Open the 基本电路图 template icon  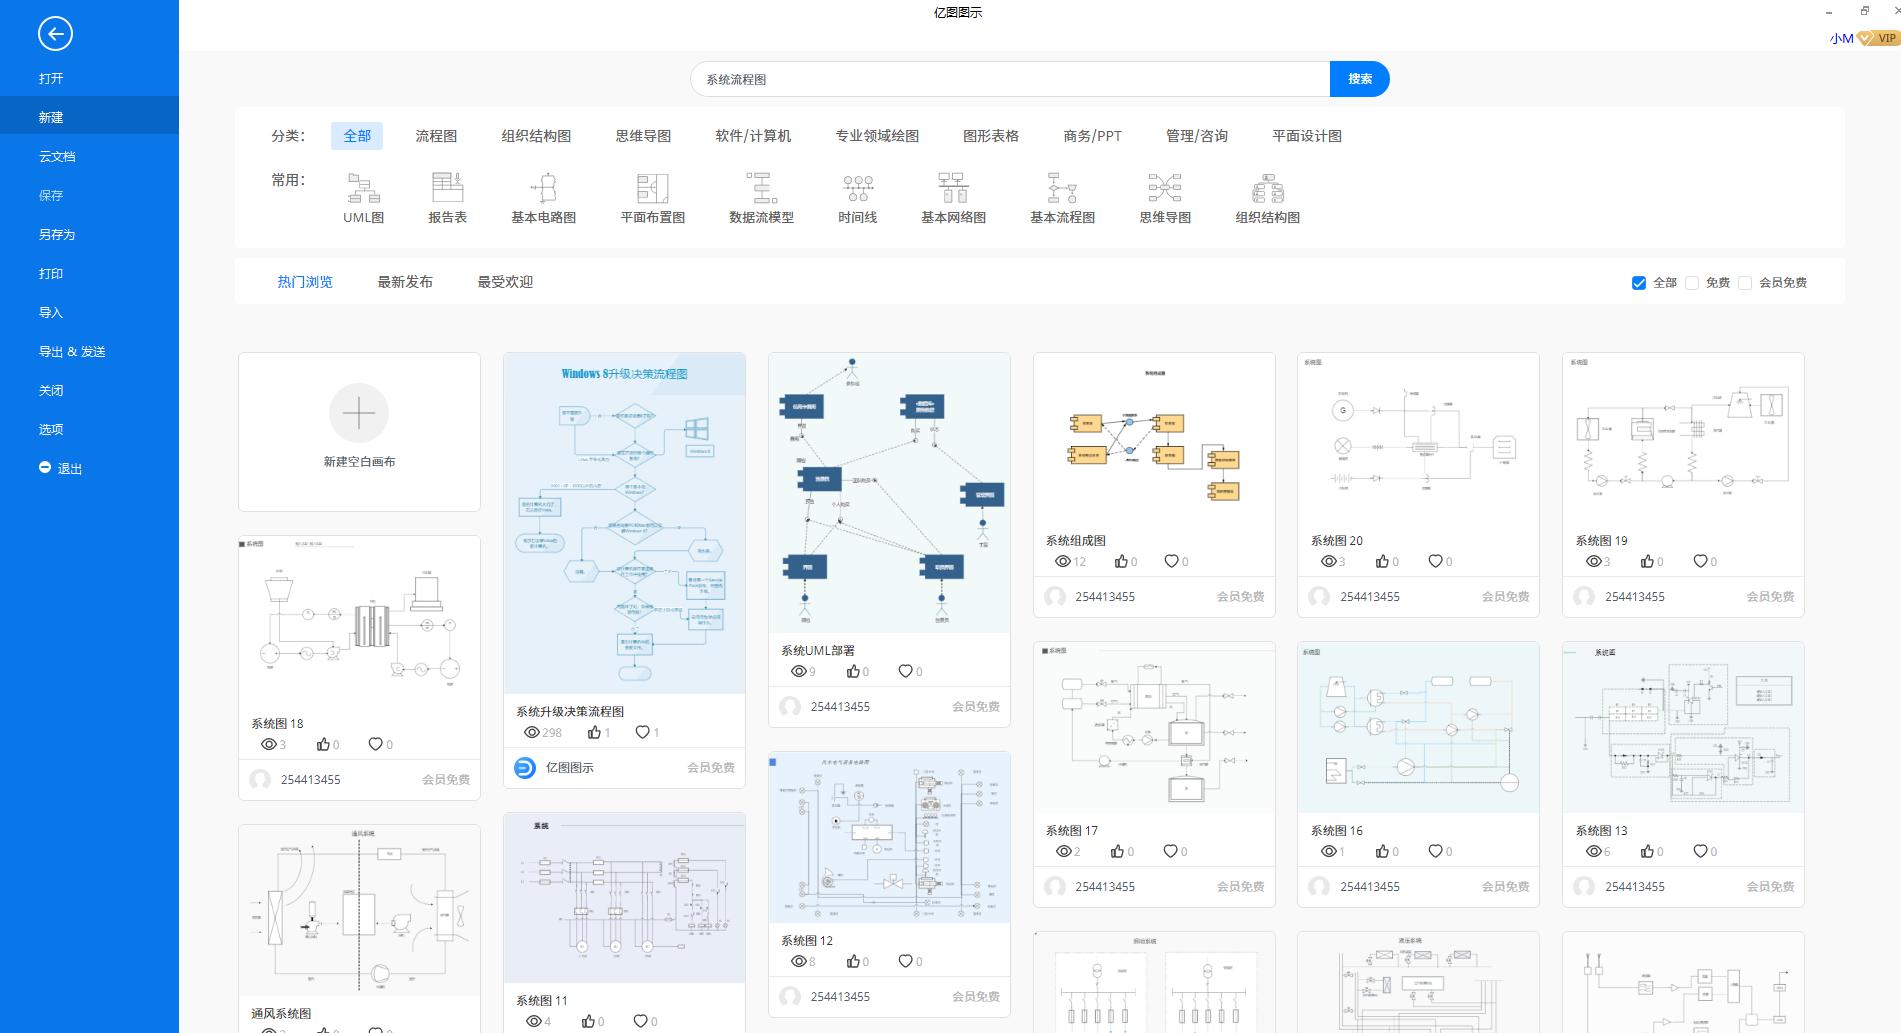coord(543,195)
